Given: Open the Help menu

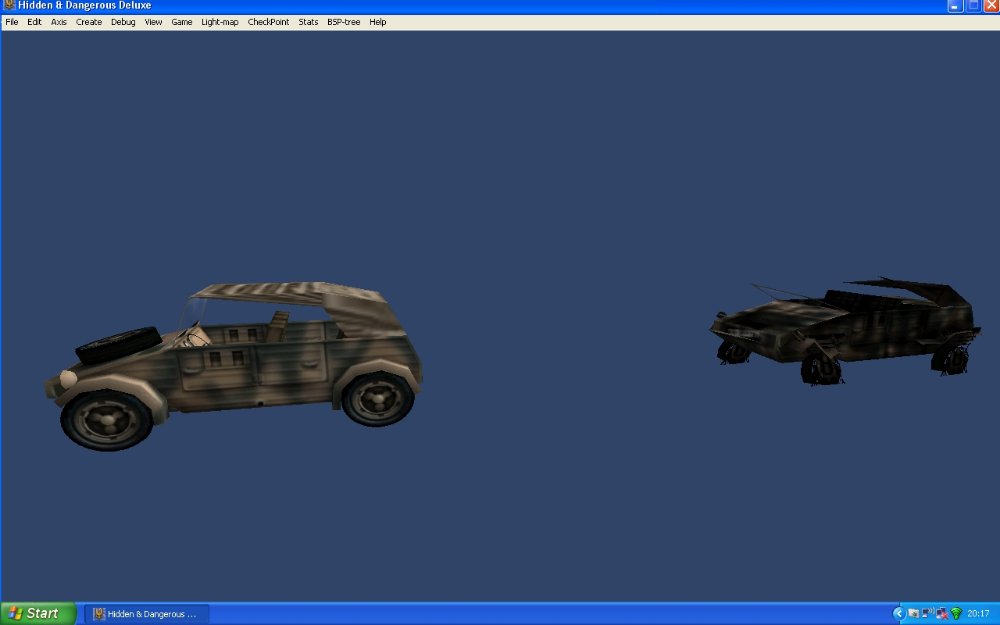Looking at the screenshot, I should tap(377, 21).
